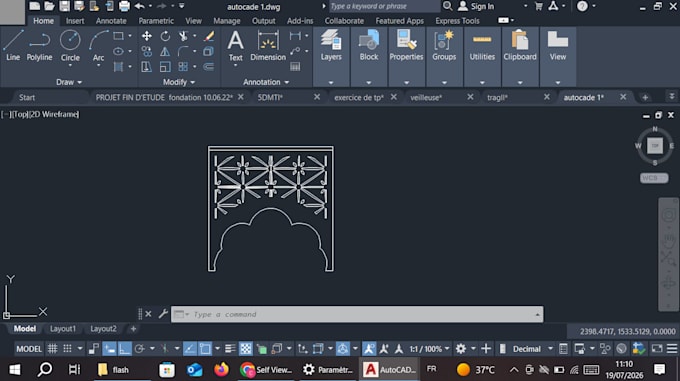The width and height of the screenshot is (680, 381).
Task: Toggle polar tracking
Action: 139,348
